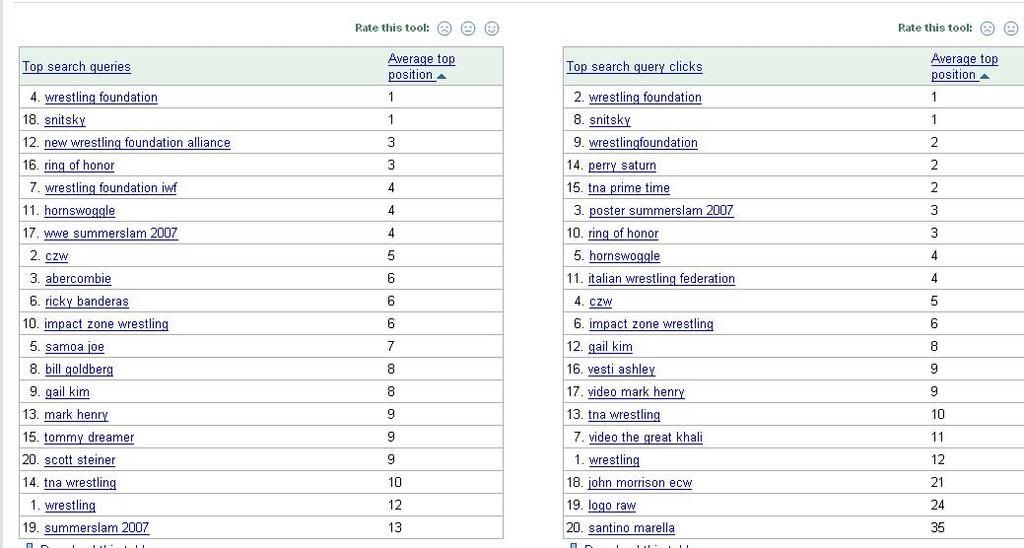Viewport: 1024px width, 548px height.
Task: Open 'new wrestling foundation alliance' query
Action: pyautogui.click(x=137, y=142)
